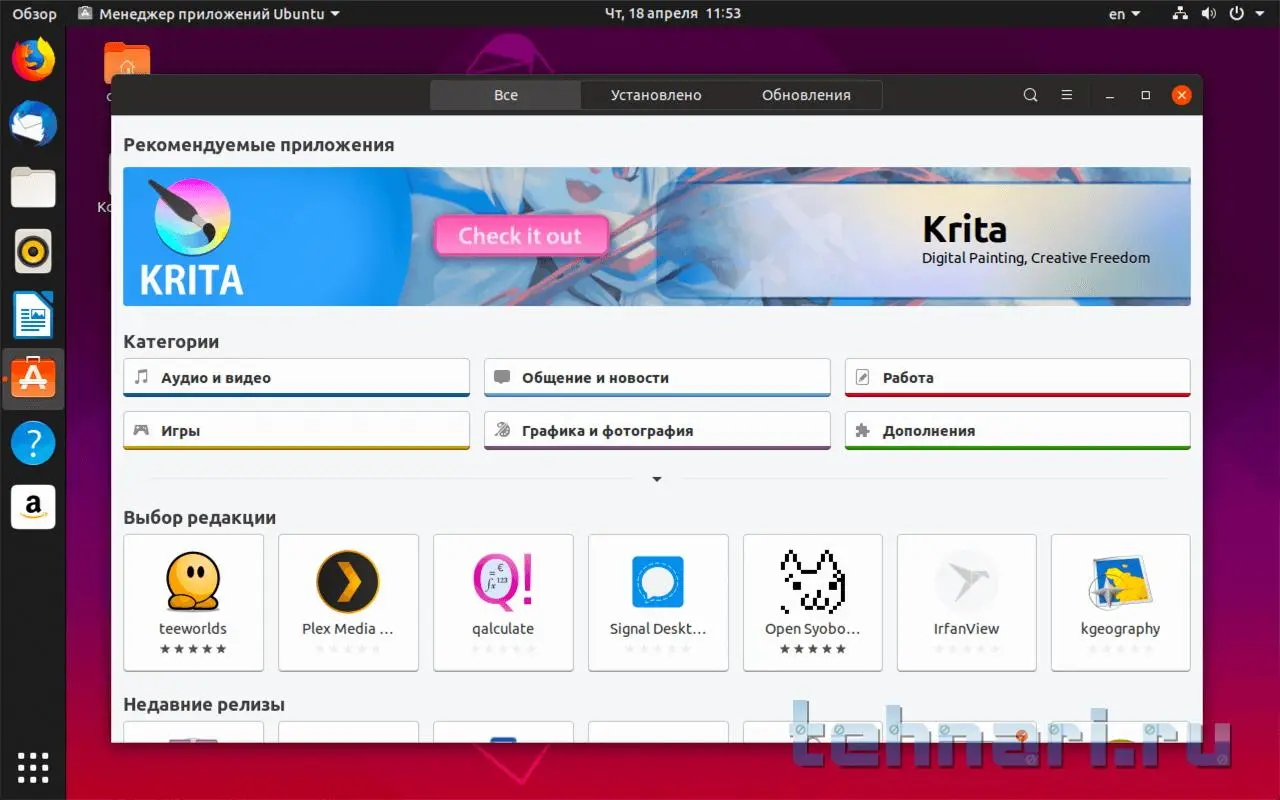The image size is (1280, 800).
Task: Open the teeworlds app icon
Action: click(x=193, y=580)
